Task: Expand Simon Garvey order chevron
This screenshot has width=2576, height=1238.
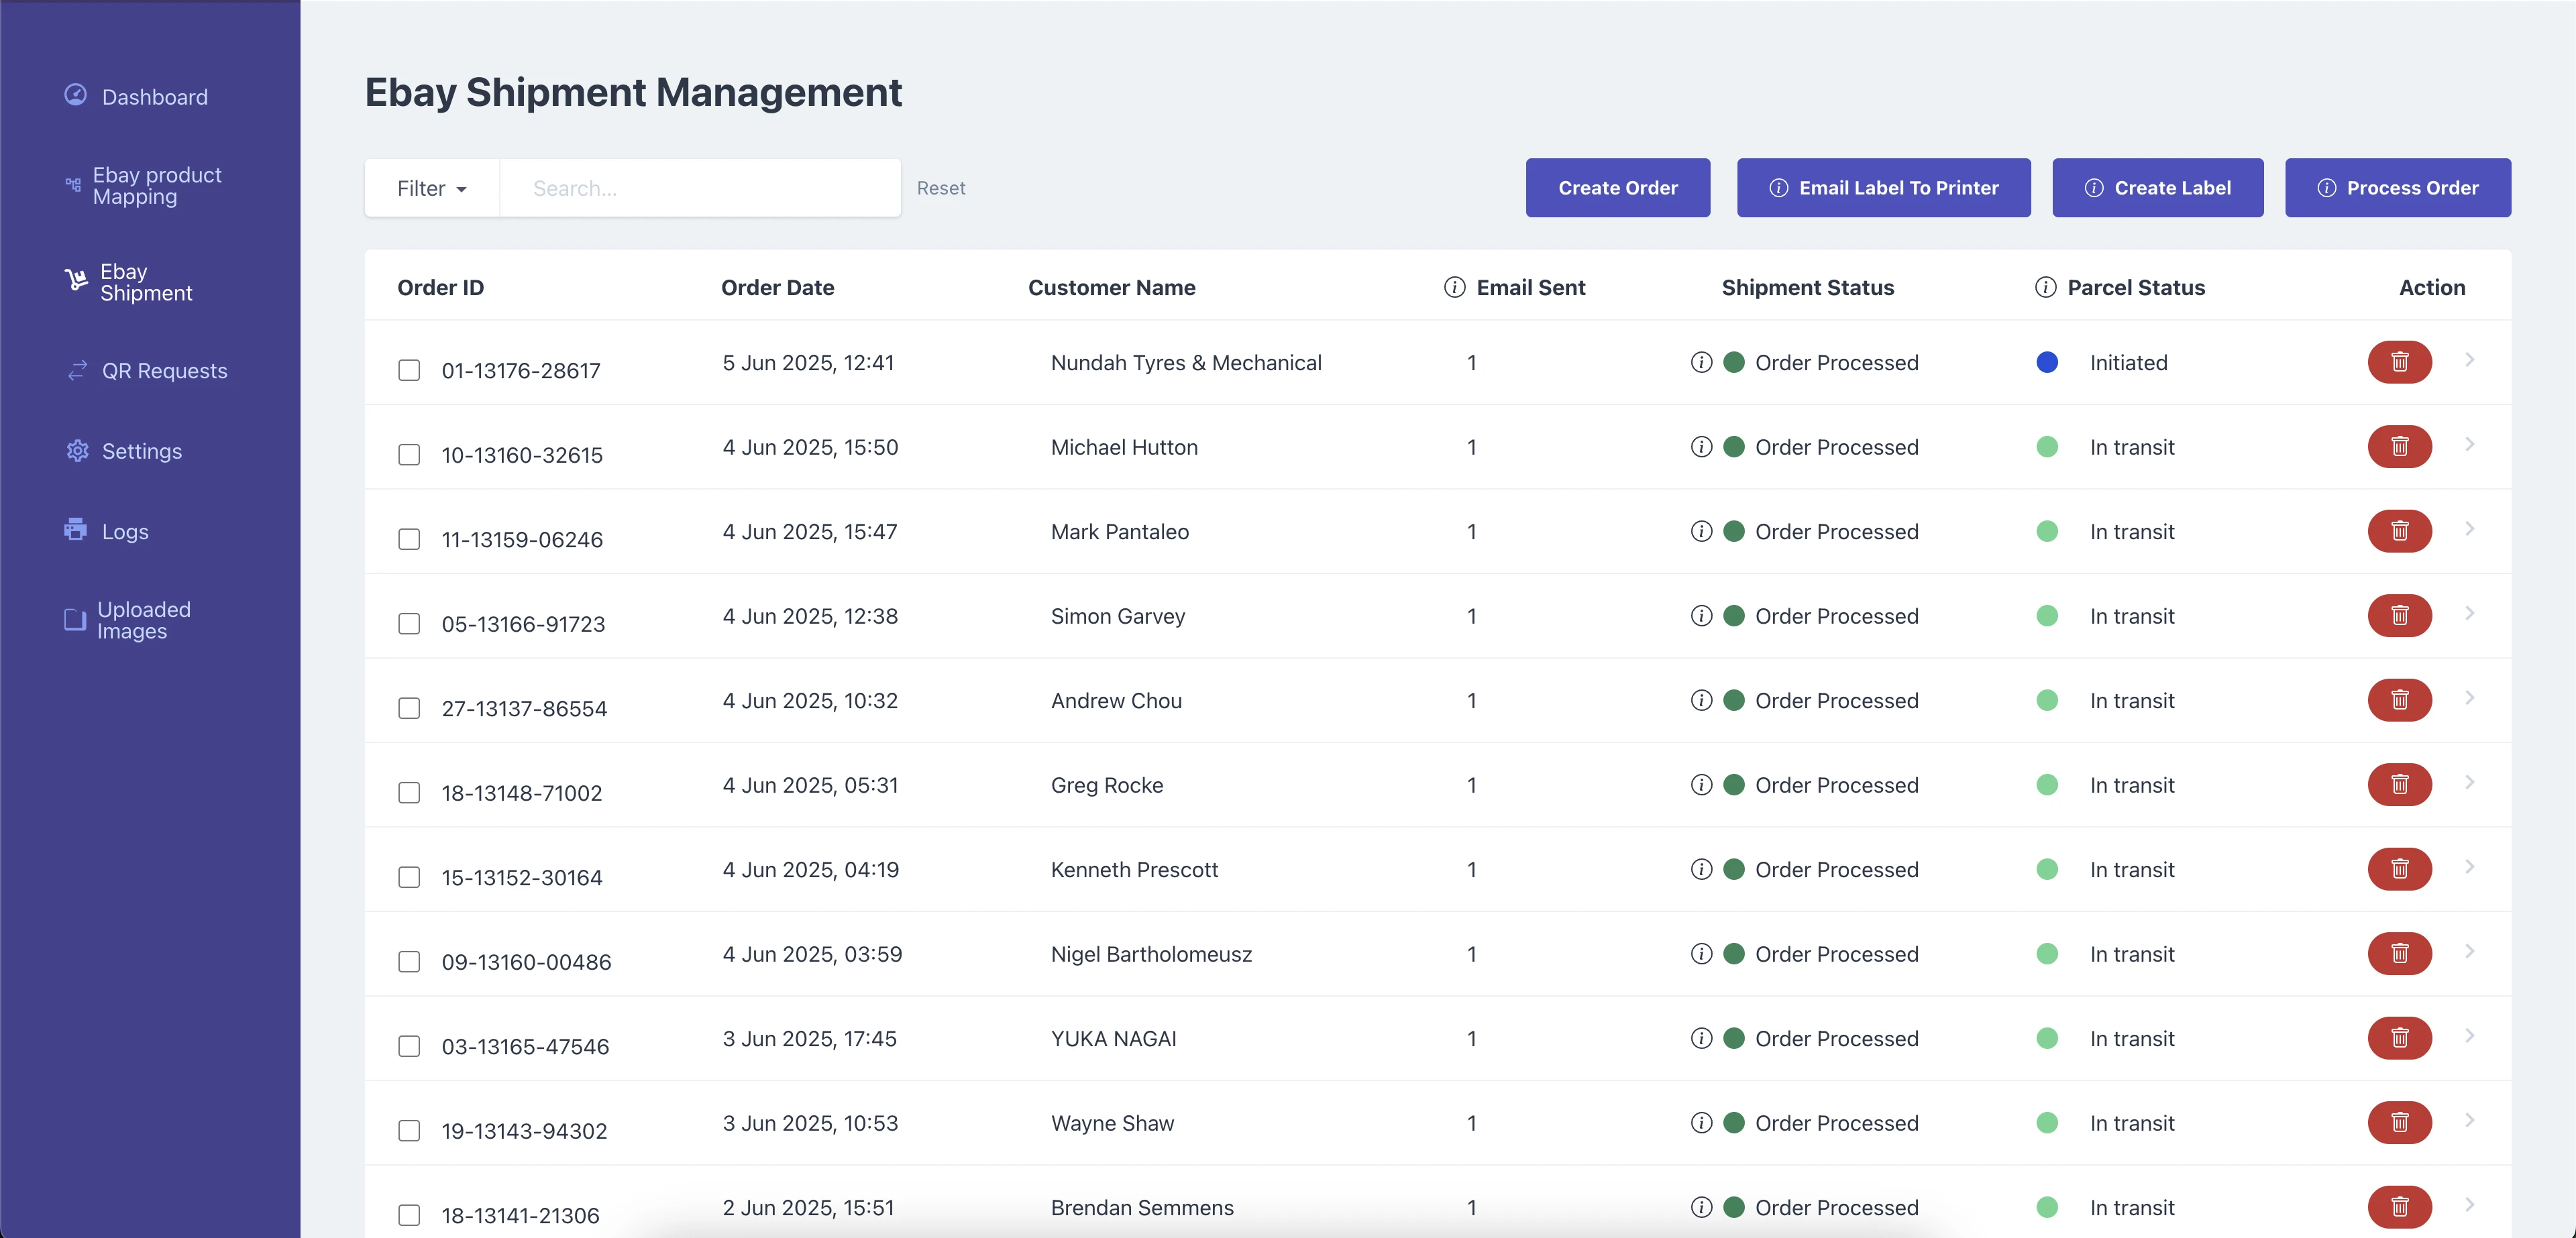Action: pos(2469,613)
